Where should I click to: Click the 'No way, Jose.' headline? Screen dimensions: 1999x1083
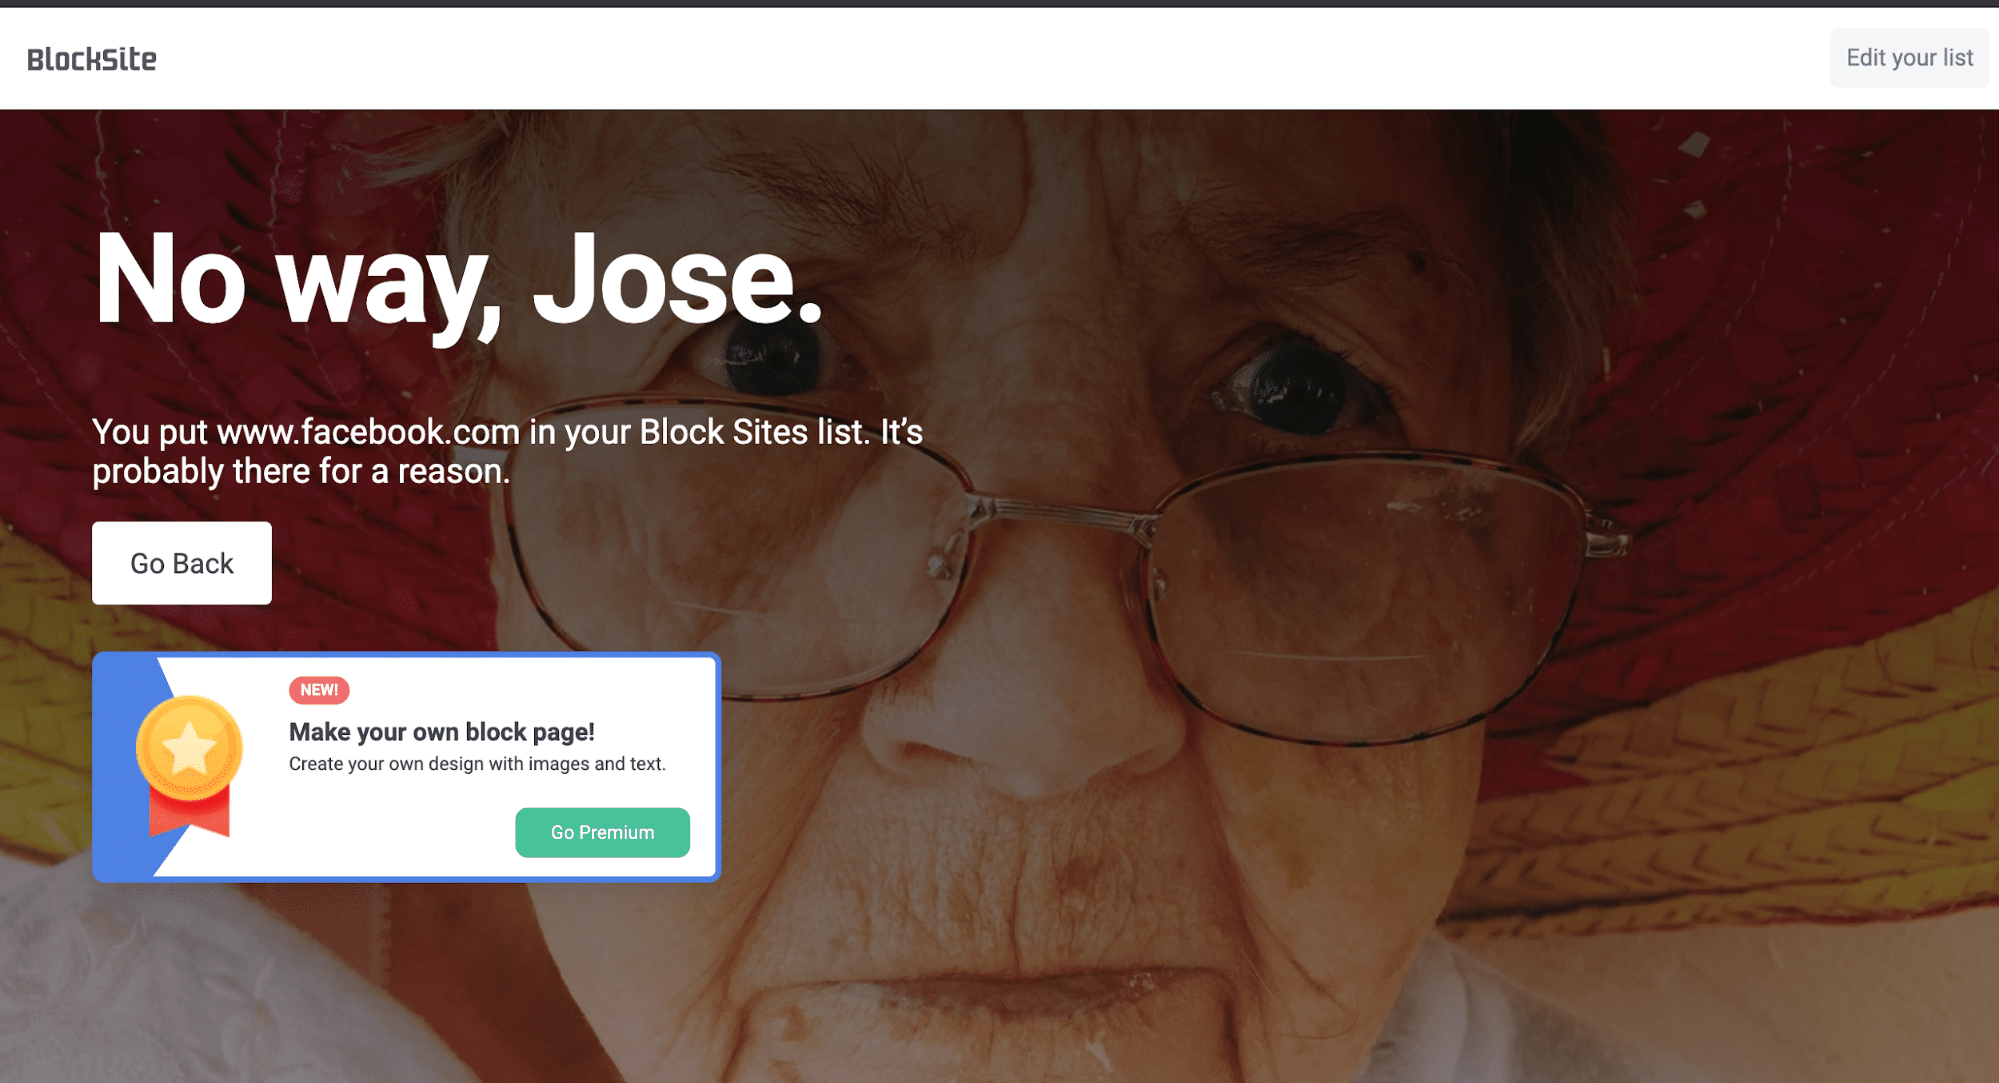(x=457, y=279)
